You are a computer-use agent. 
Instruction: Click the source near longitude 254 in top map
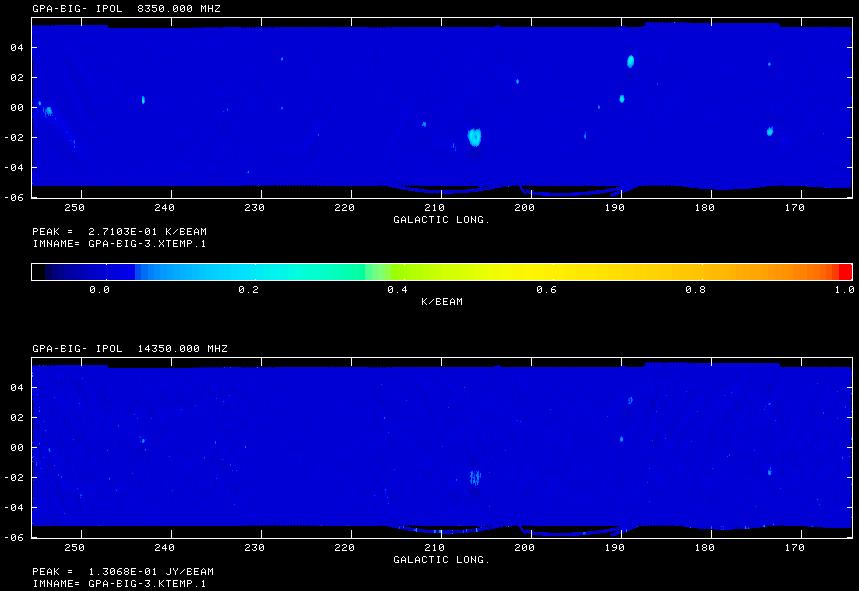(48, 111)
